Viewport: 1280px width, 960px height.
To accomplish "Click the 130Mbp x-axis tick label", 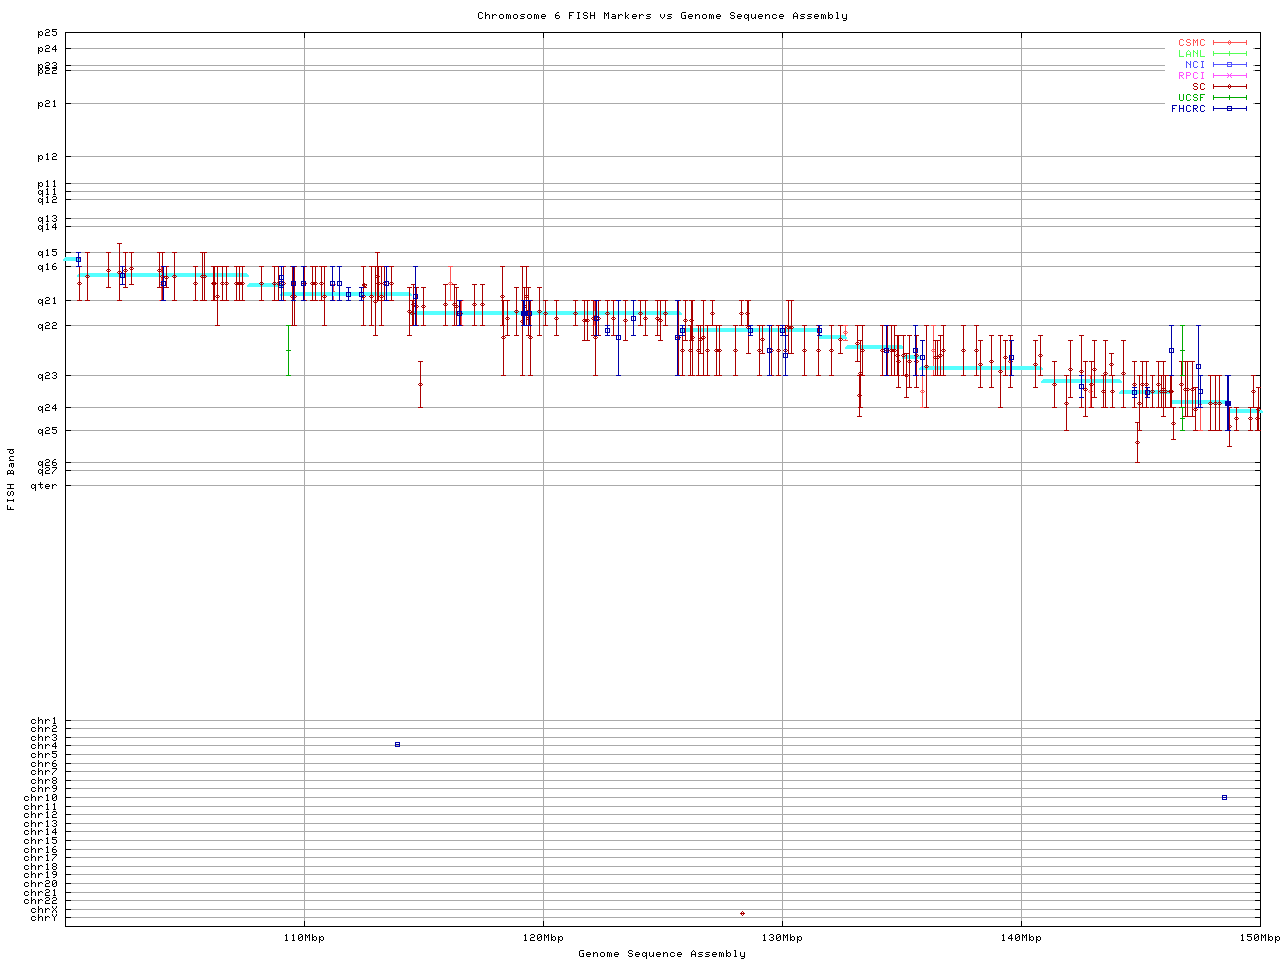I will (782, 938).
